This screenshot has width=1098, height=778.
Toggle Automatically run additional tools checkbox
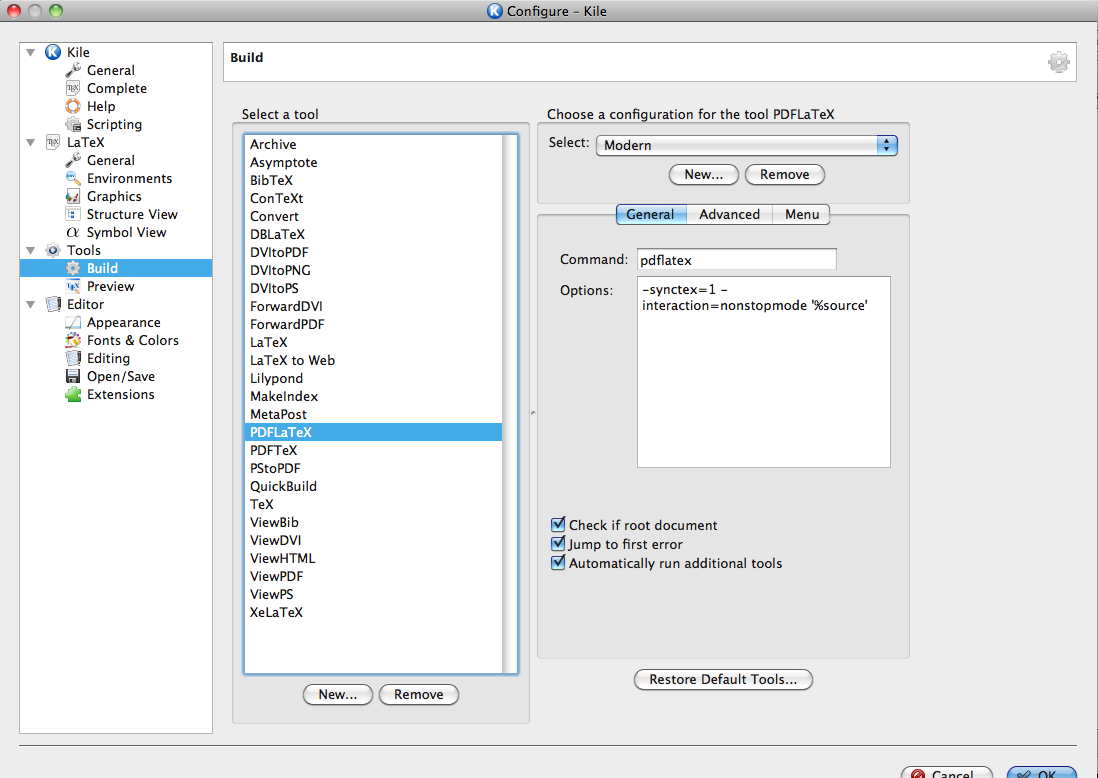pyautogui.click(x=558, y=562)
